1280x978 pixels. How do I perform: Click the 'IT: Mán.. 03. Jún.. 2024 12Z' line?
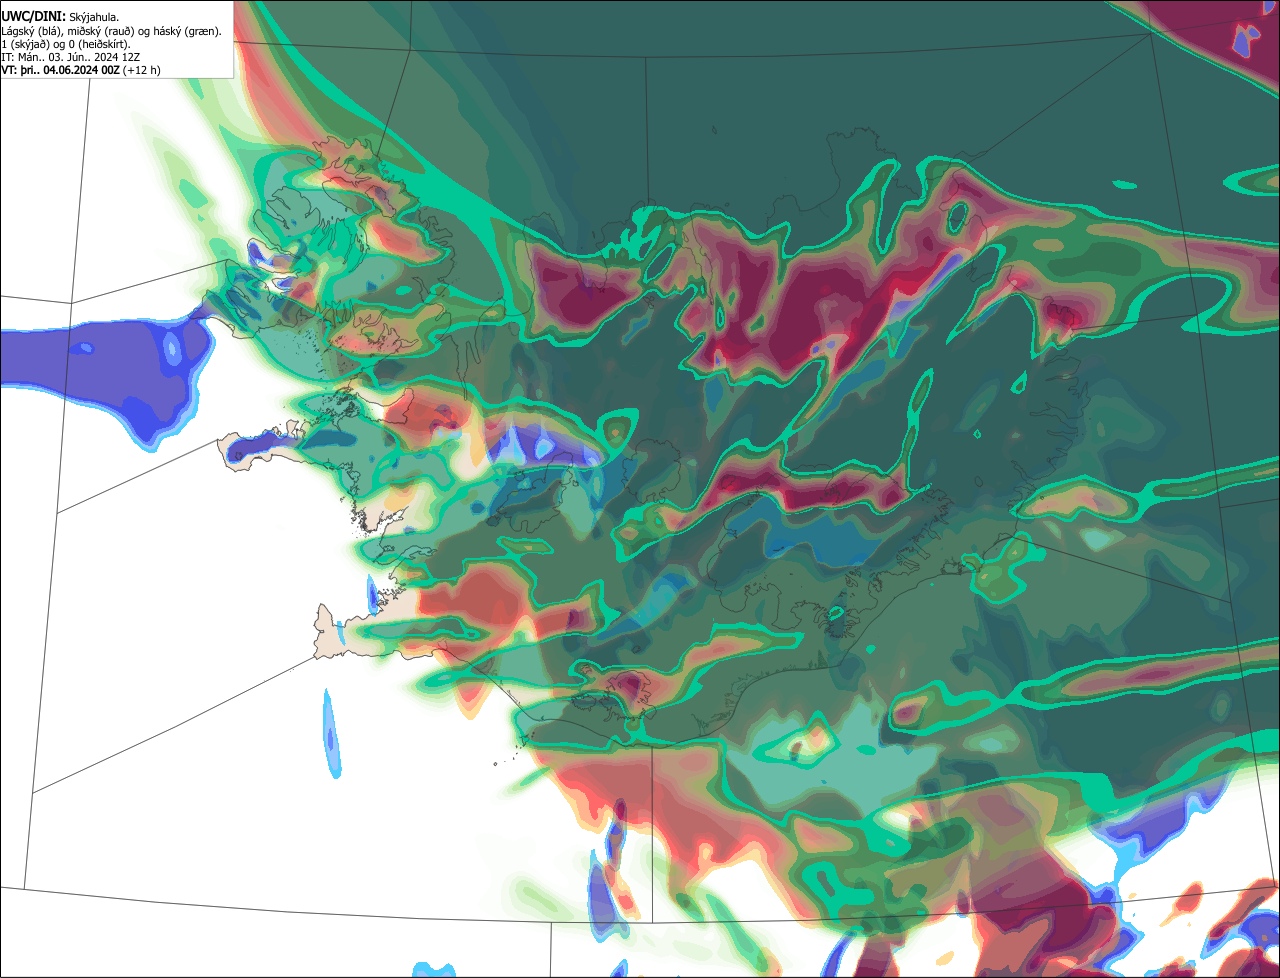[x=71, y=57]
